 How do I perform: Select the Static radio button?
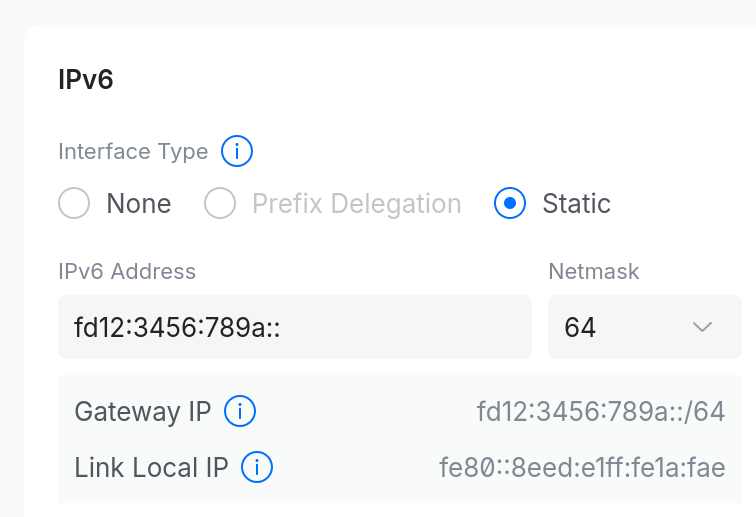(x=510, y=203)
